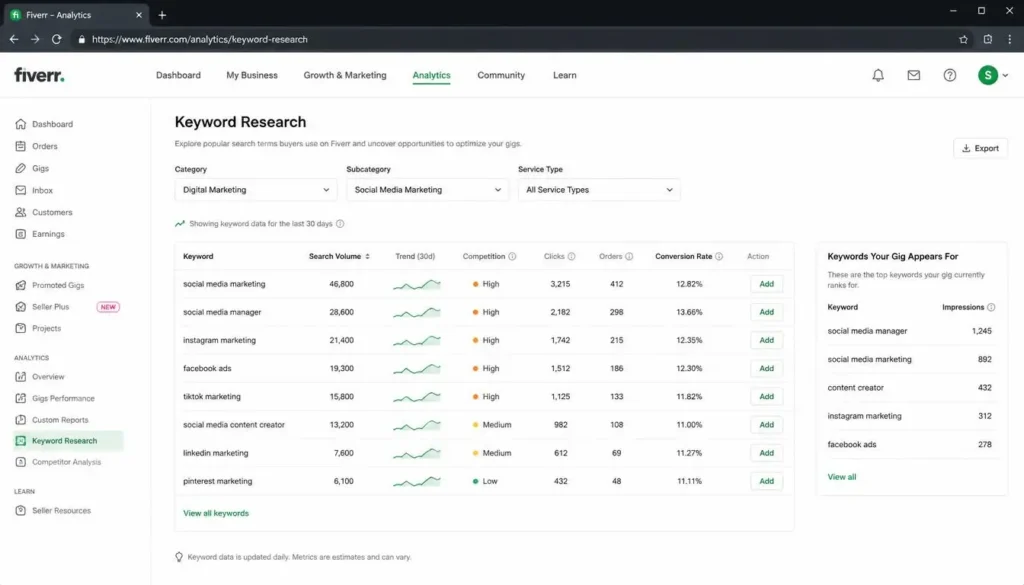The height and width of the screenshot is (585, 1024).
Task: Open Gigs Performance in sidebar
Action: (63, 398)
